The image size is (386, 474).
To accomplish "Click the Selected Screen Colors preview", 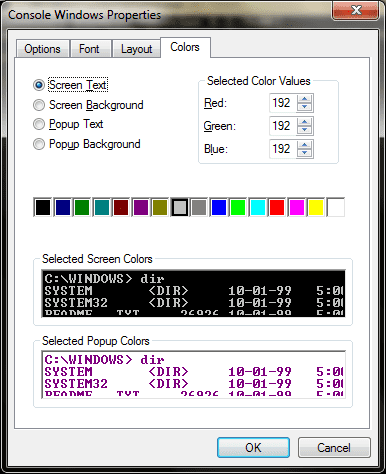I will coord(194,293).
